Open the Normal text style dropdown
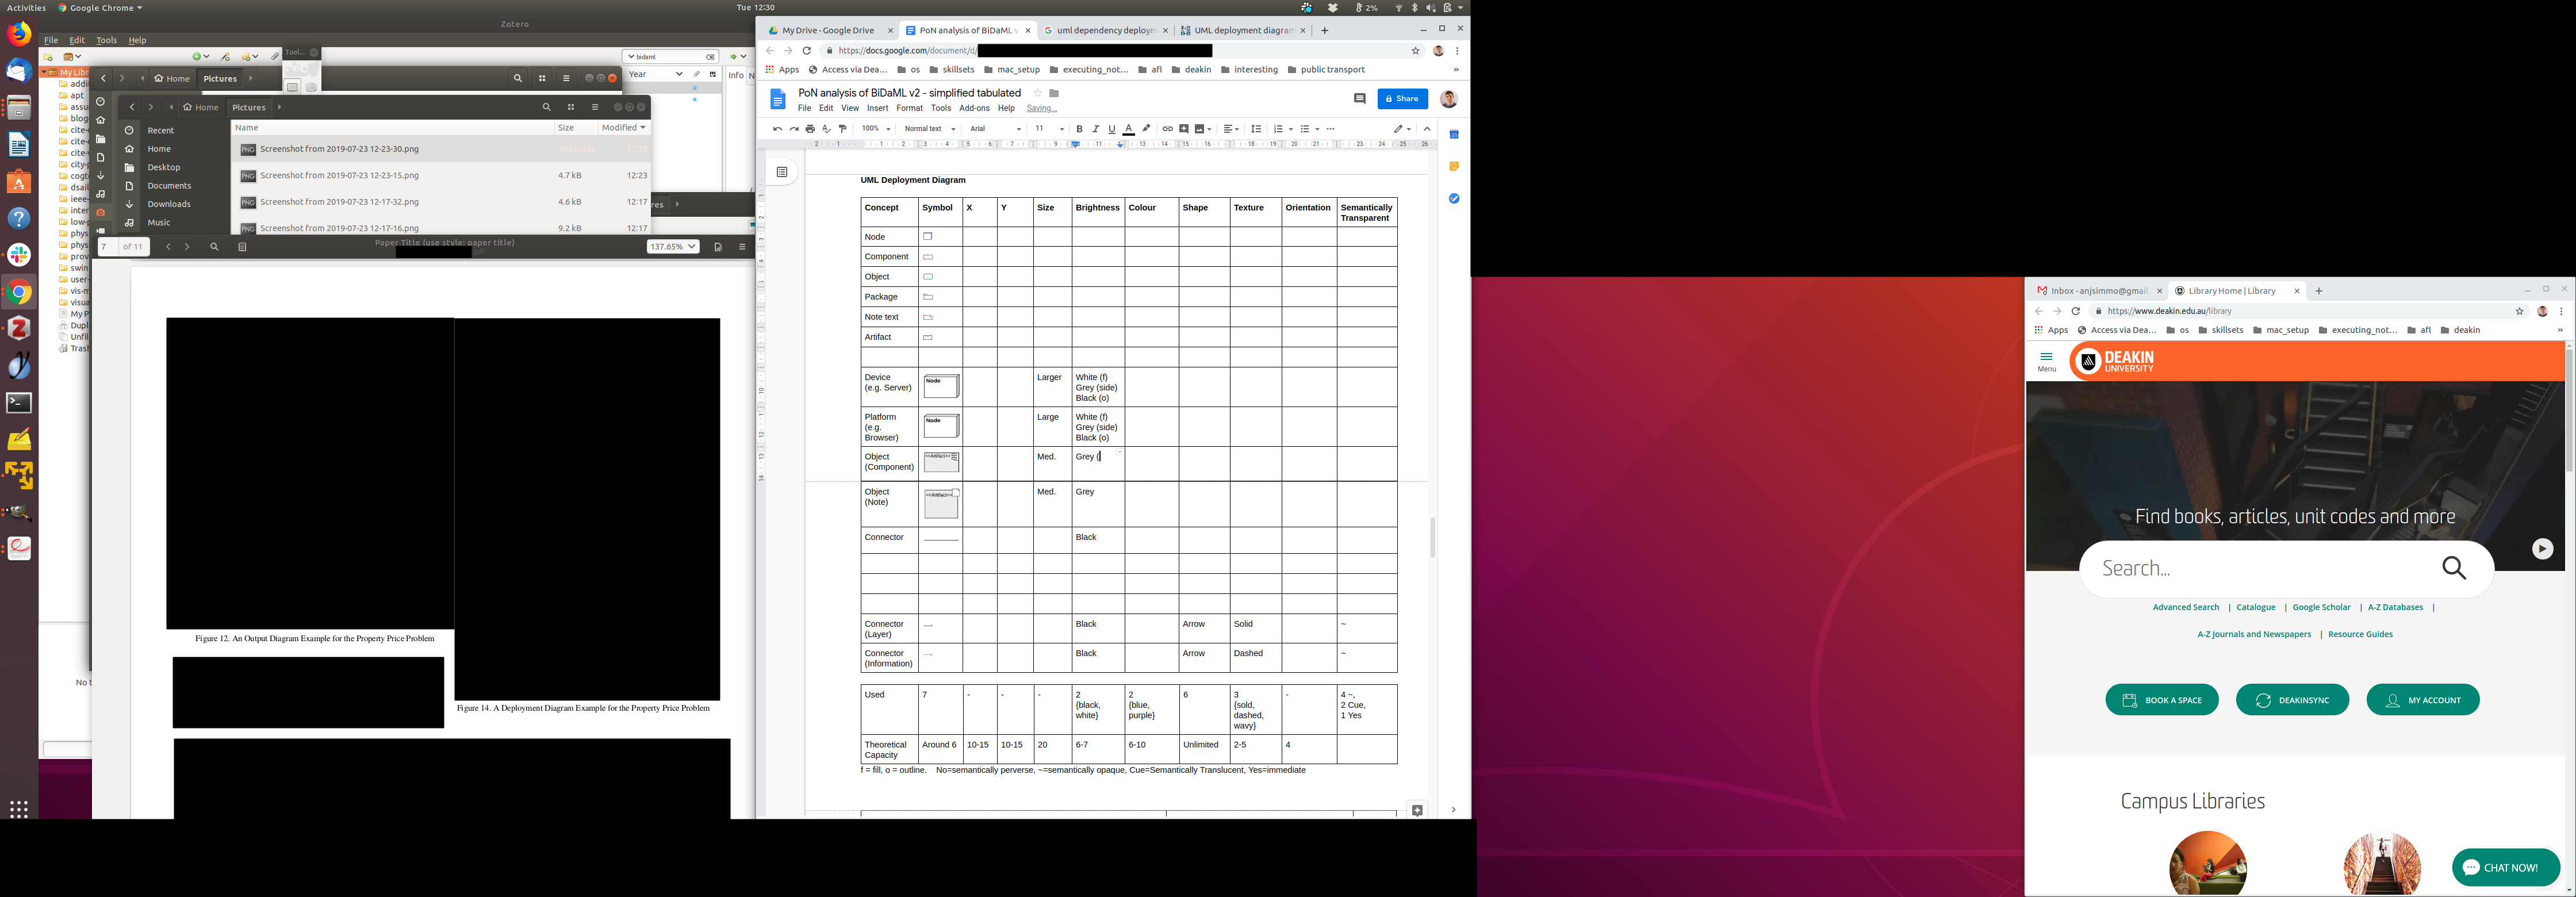2576x897 pixels. (x=930, y=129)
